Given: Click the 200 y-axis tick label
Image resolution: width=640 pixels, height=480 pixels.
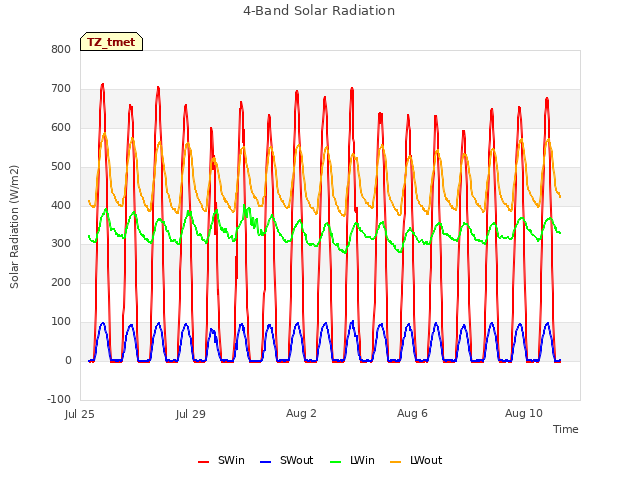Looking at the screenshot, I should coord(61,282).
